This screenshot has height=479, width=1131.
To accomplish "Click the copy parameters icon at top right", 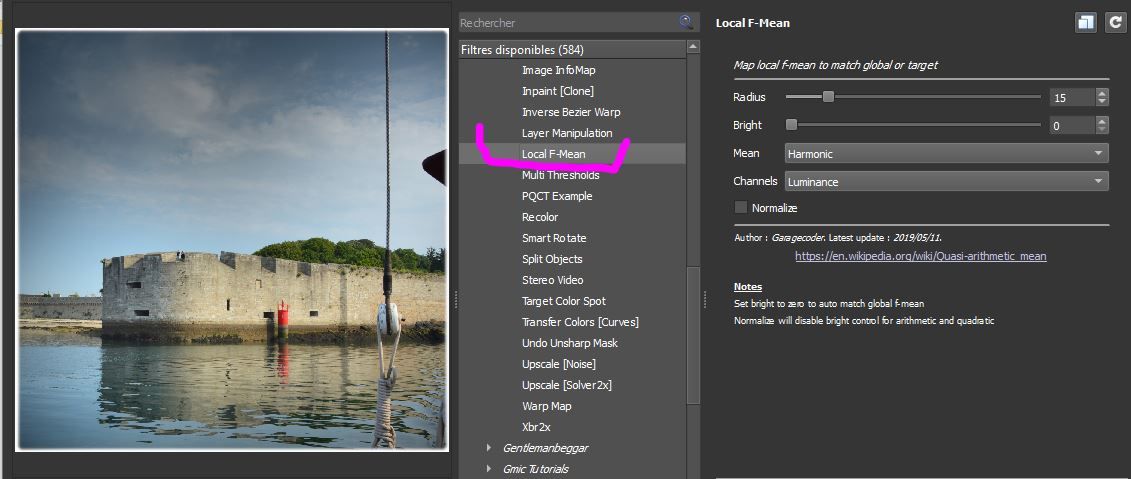I will coord(1086,22).
